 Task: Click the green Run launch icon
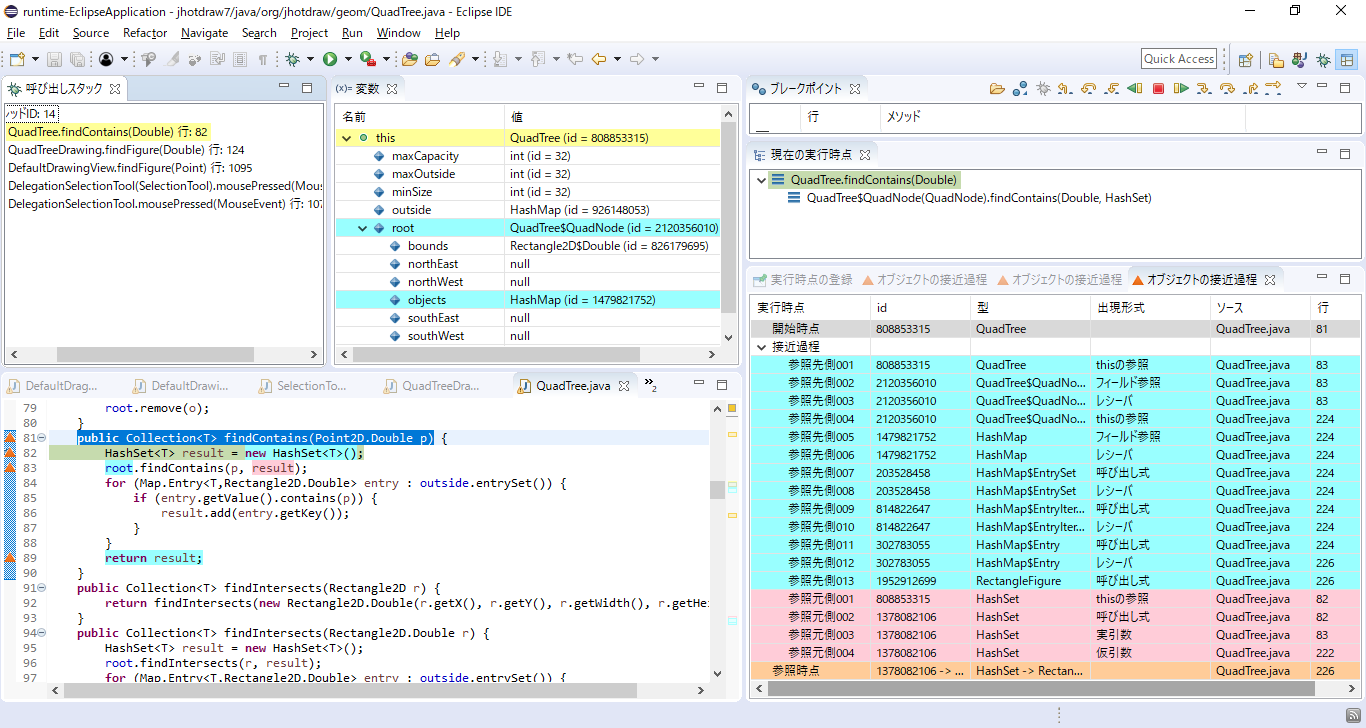(x=330, y=59)
